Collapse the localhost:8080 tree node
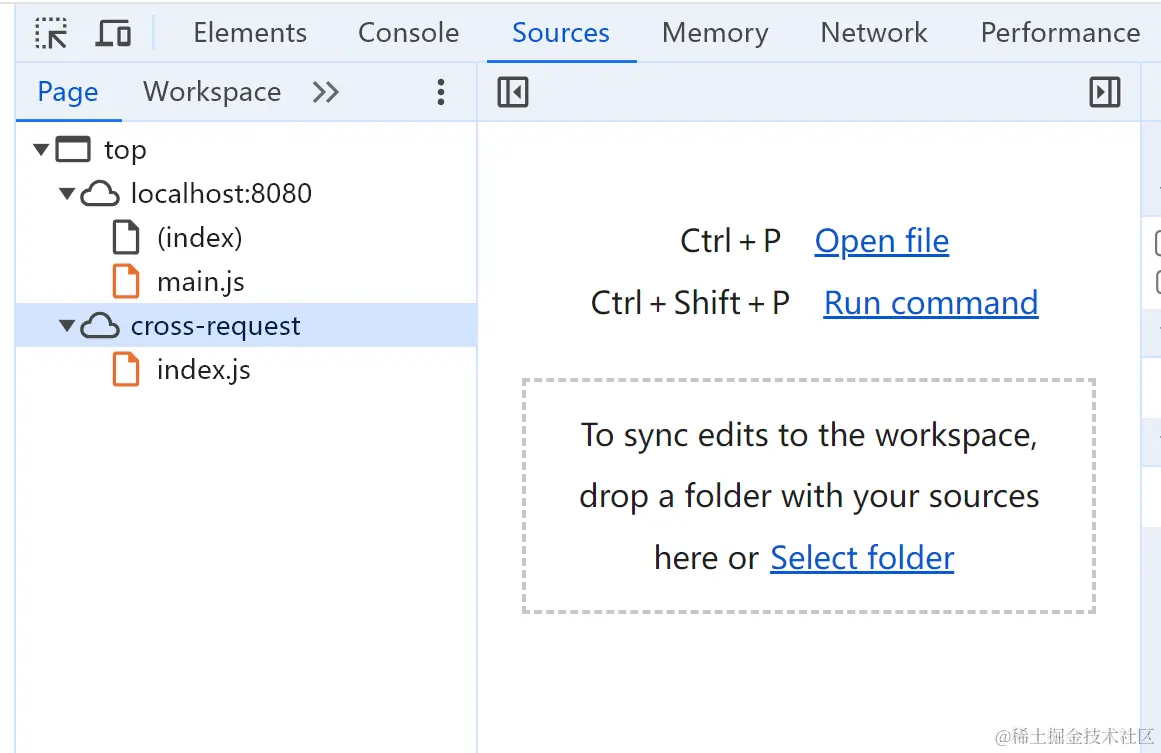The image size is (1161, 753). 67,194
